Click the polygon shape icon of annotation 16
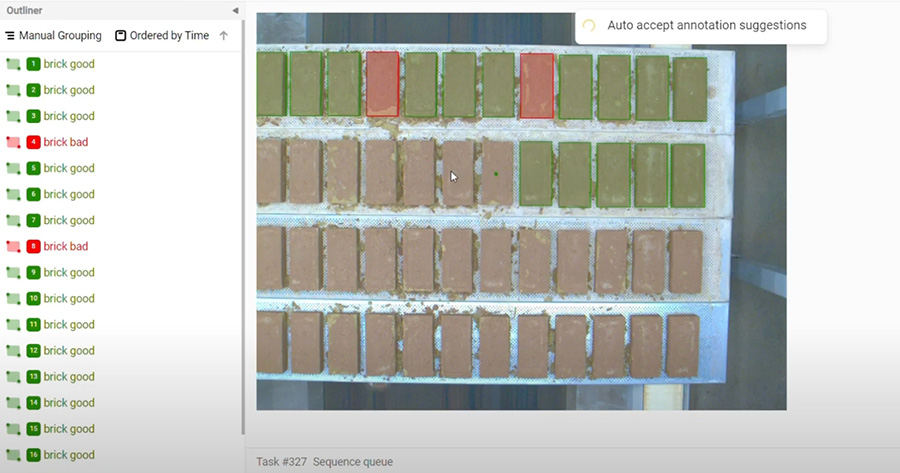900x473 pixels. coord(13,456)
